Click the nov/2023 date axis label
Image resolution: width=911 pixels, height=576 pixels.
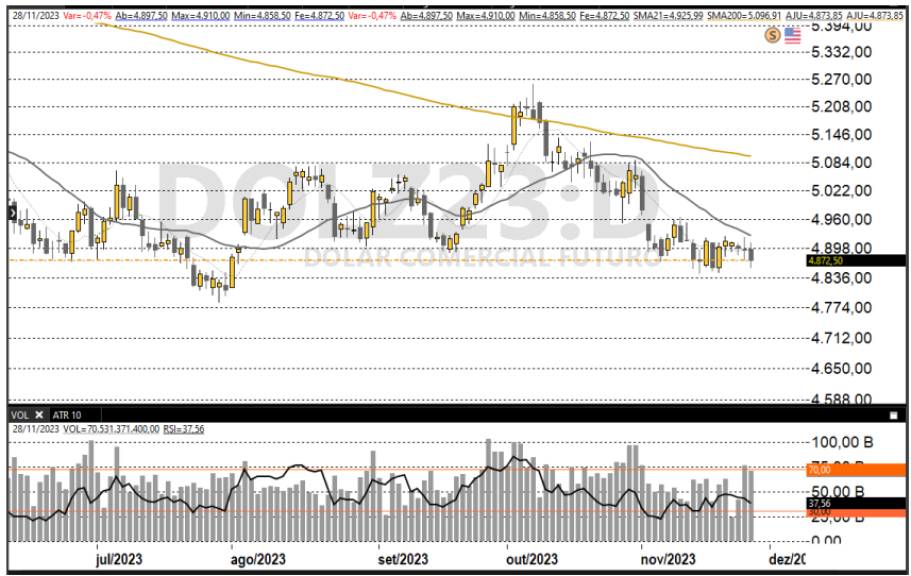coord(667,559)
